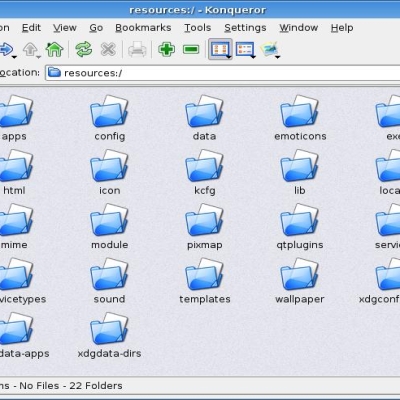Stop loading with the X icon
Screen dimensions: 400x400
click(x=108, y=49)
